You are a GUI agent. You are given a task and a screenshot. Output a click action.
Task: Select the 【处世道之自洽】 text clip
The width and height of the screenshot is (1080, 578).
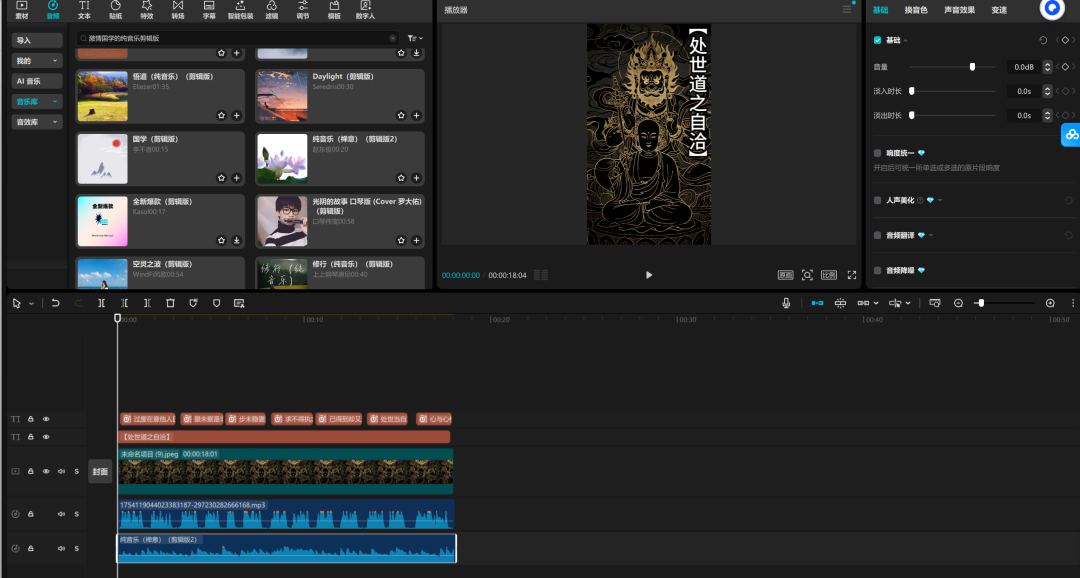(x=284, y=437)
